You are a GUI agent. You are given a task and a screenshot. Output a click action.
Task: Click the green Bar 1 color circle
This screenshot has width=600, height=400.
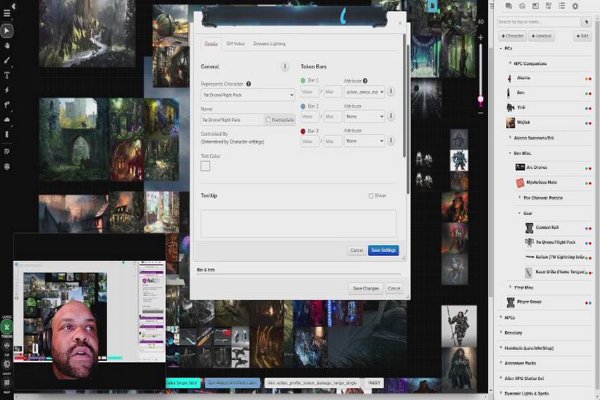tap(303, 81)
